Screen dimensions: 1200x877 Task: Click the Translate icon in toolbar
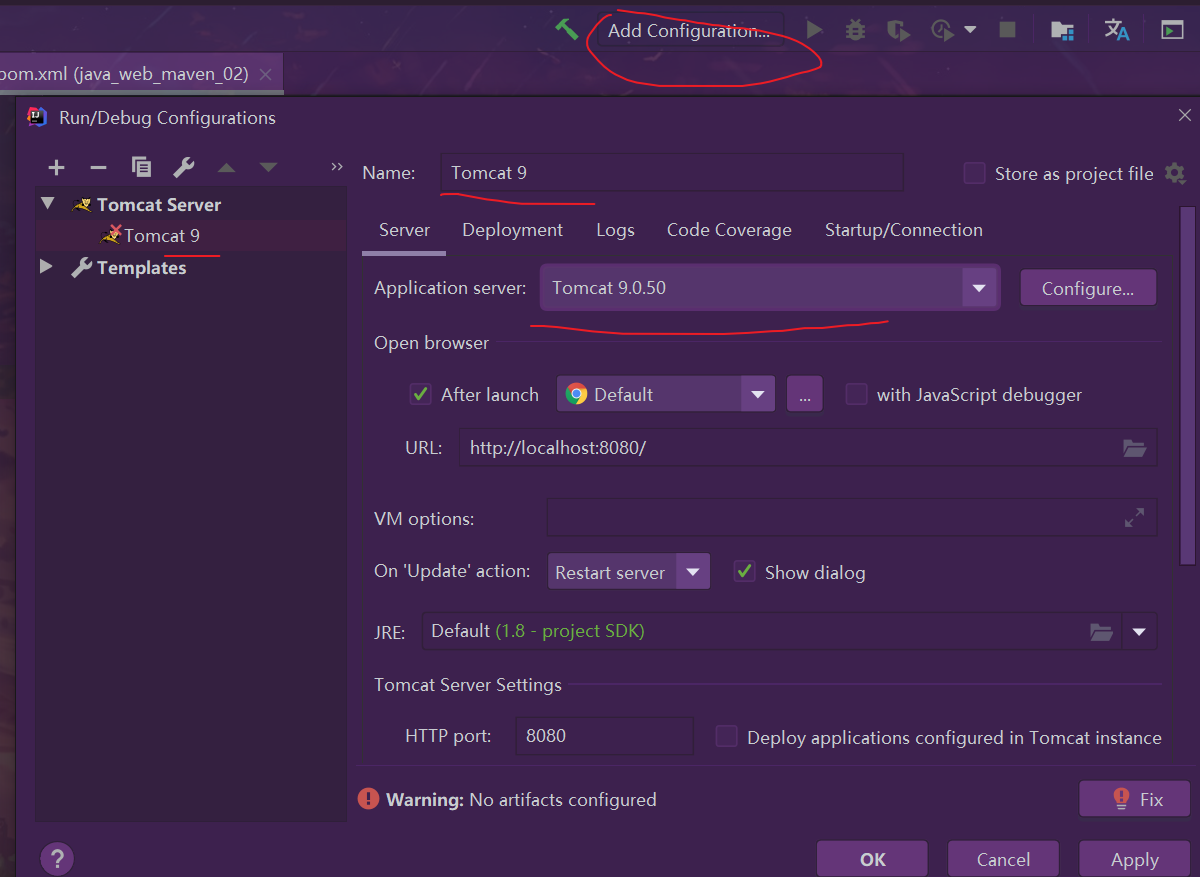[1117, 30]
